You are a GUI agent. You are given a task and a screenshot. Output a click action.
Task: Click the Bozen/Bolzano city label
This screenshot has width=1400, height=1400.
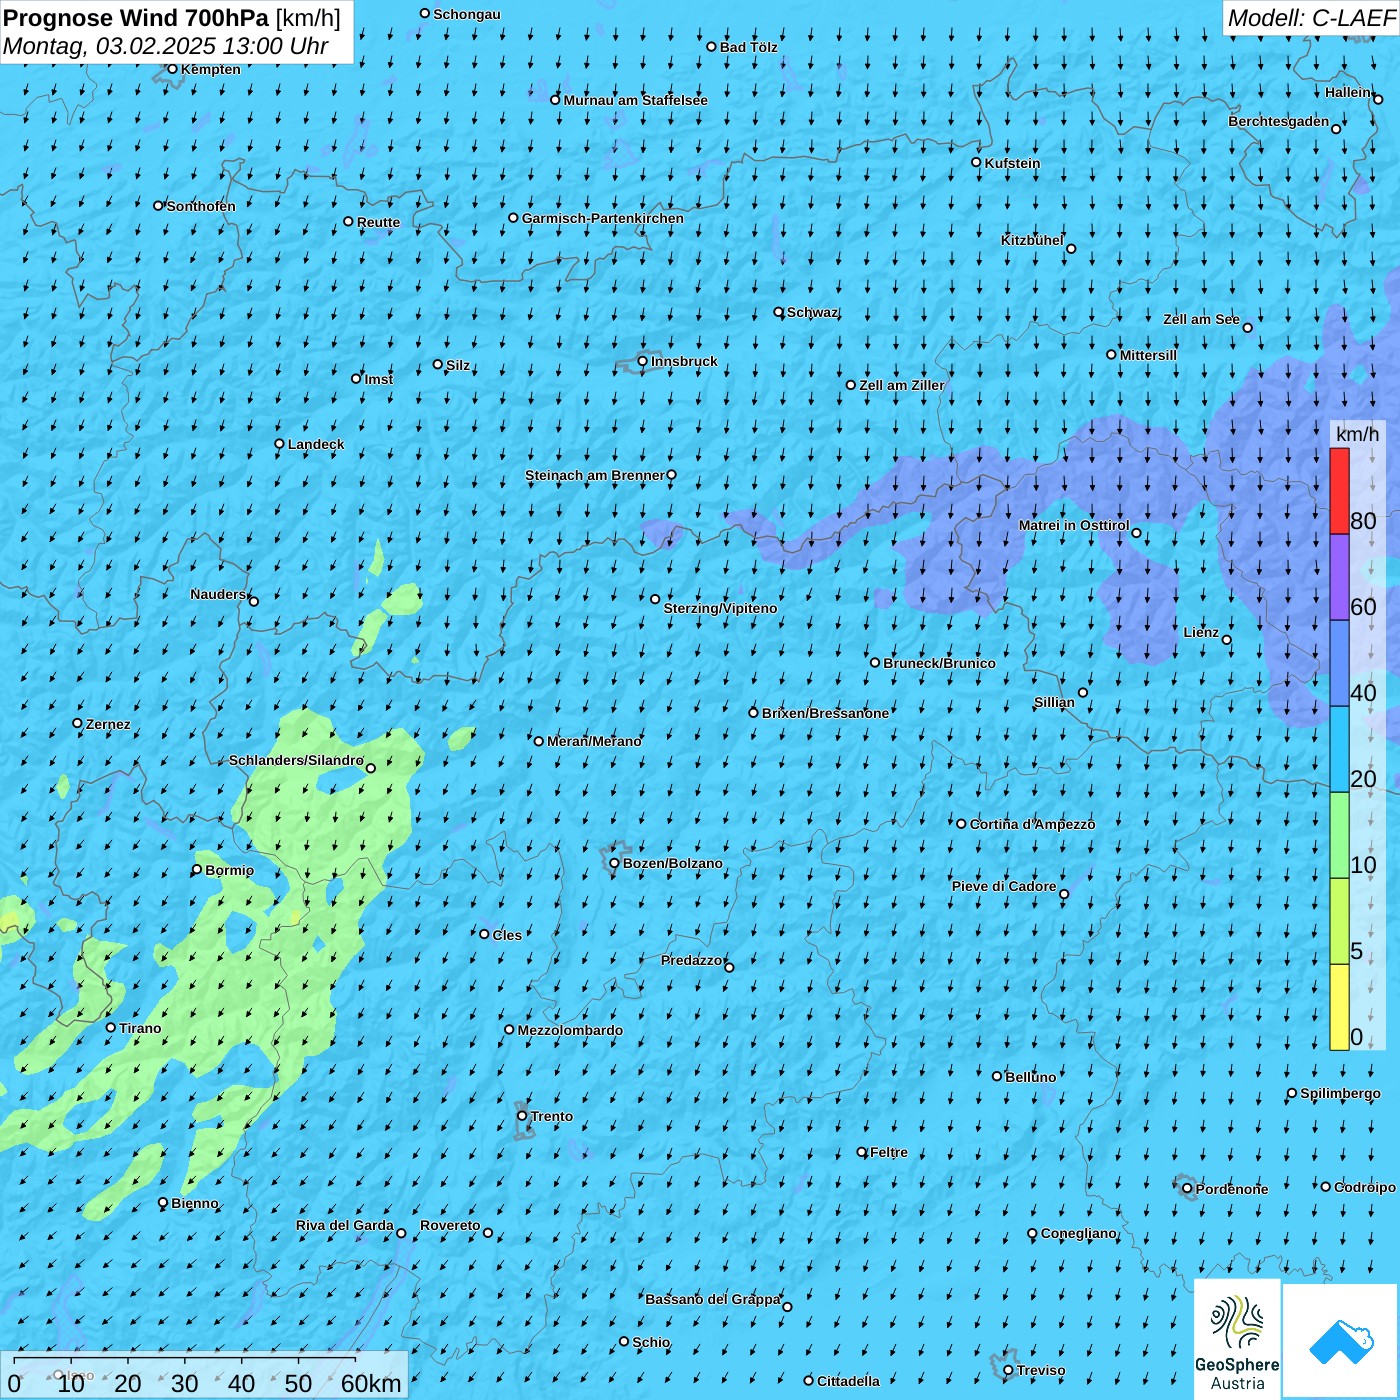[672, 863]
